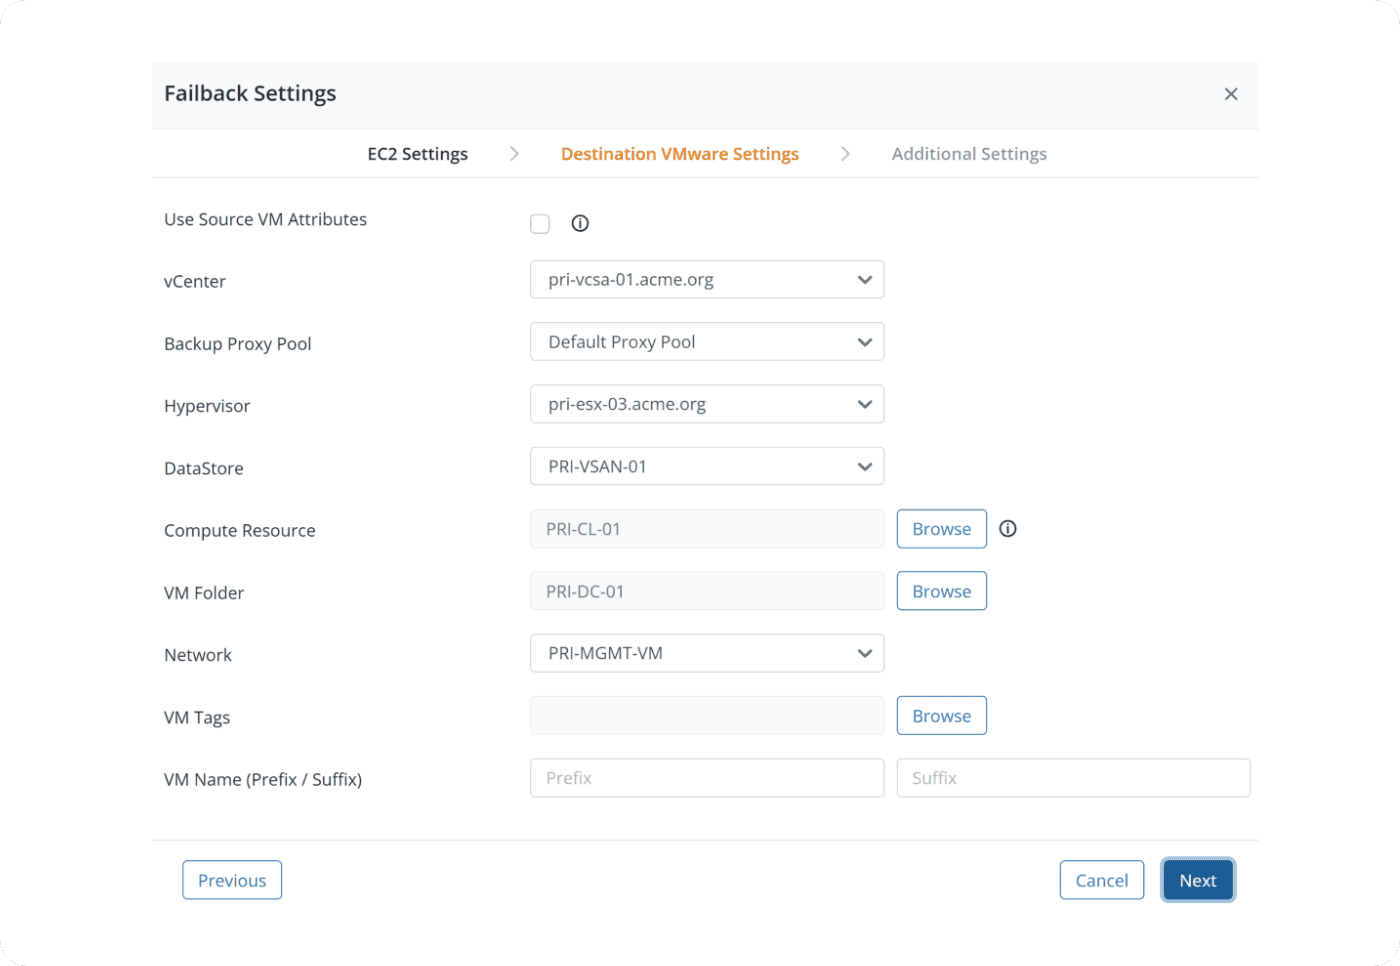Open the Network dropdown list
1400x966 pixels.
pyautogui.click(x=706, y=653)
